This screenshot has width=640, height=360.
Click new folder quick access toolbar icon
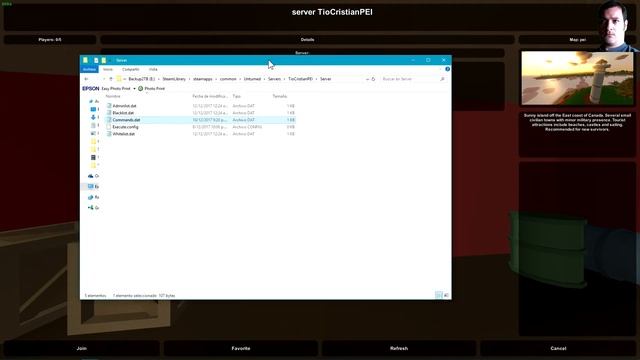pos(104,60)
